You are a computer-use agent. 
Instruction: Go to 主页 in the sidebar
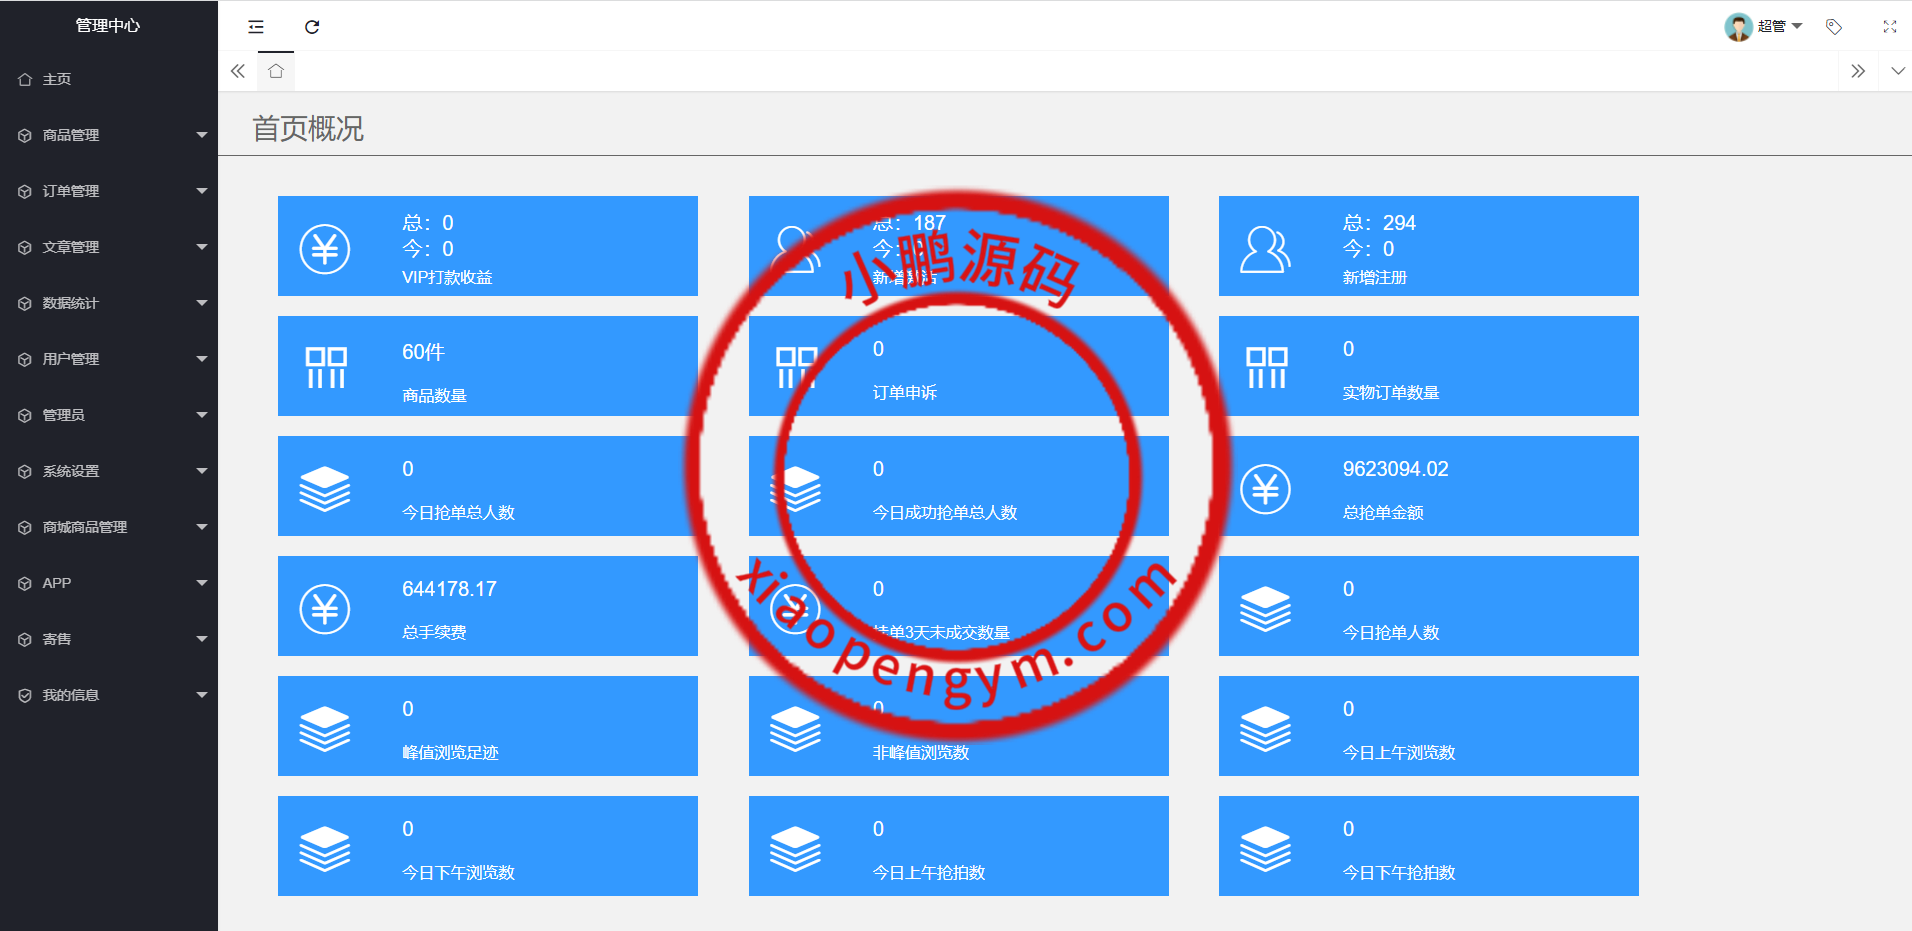pos(57,79)
